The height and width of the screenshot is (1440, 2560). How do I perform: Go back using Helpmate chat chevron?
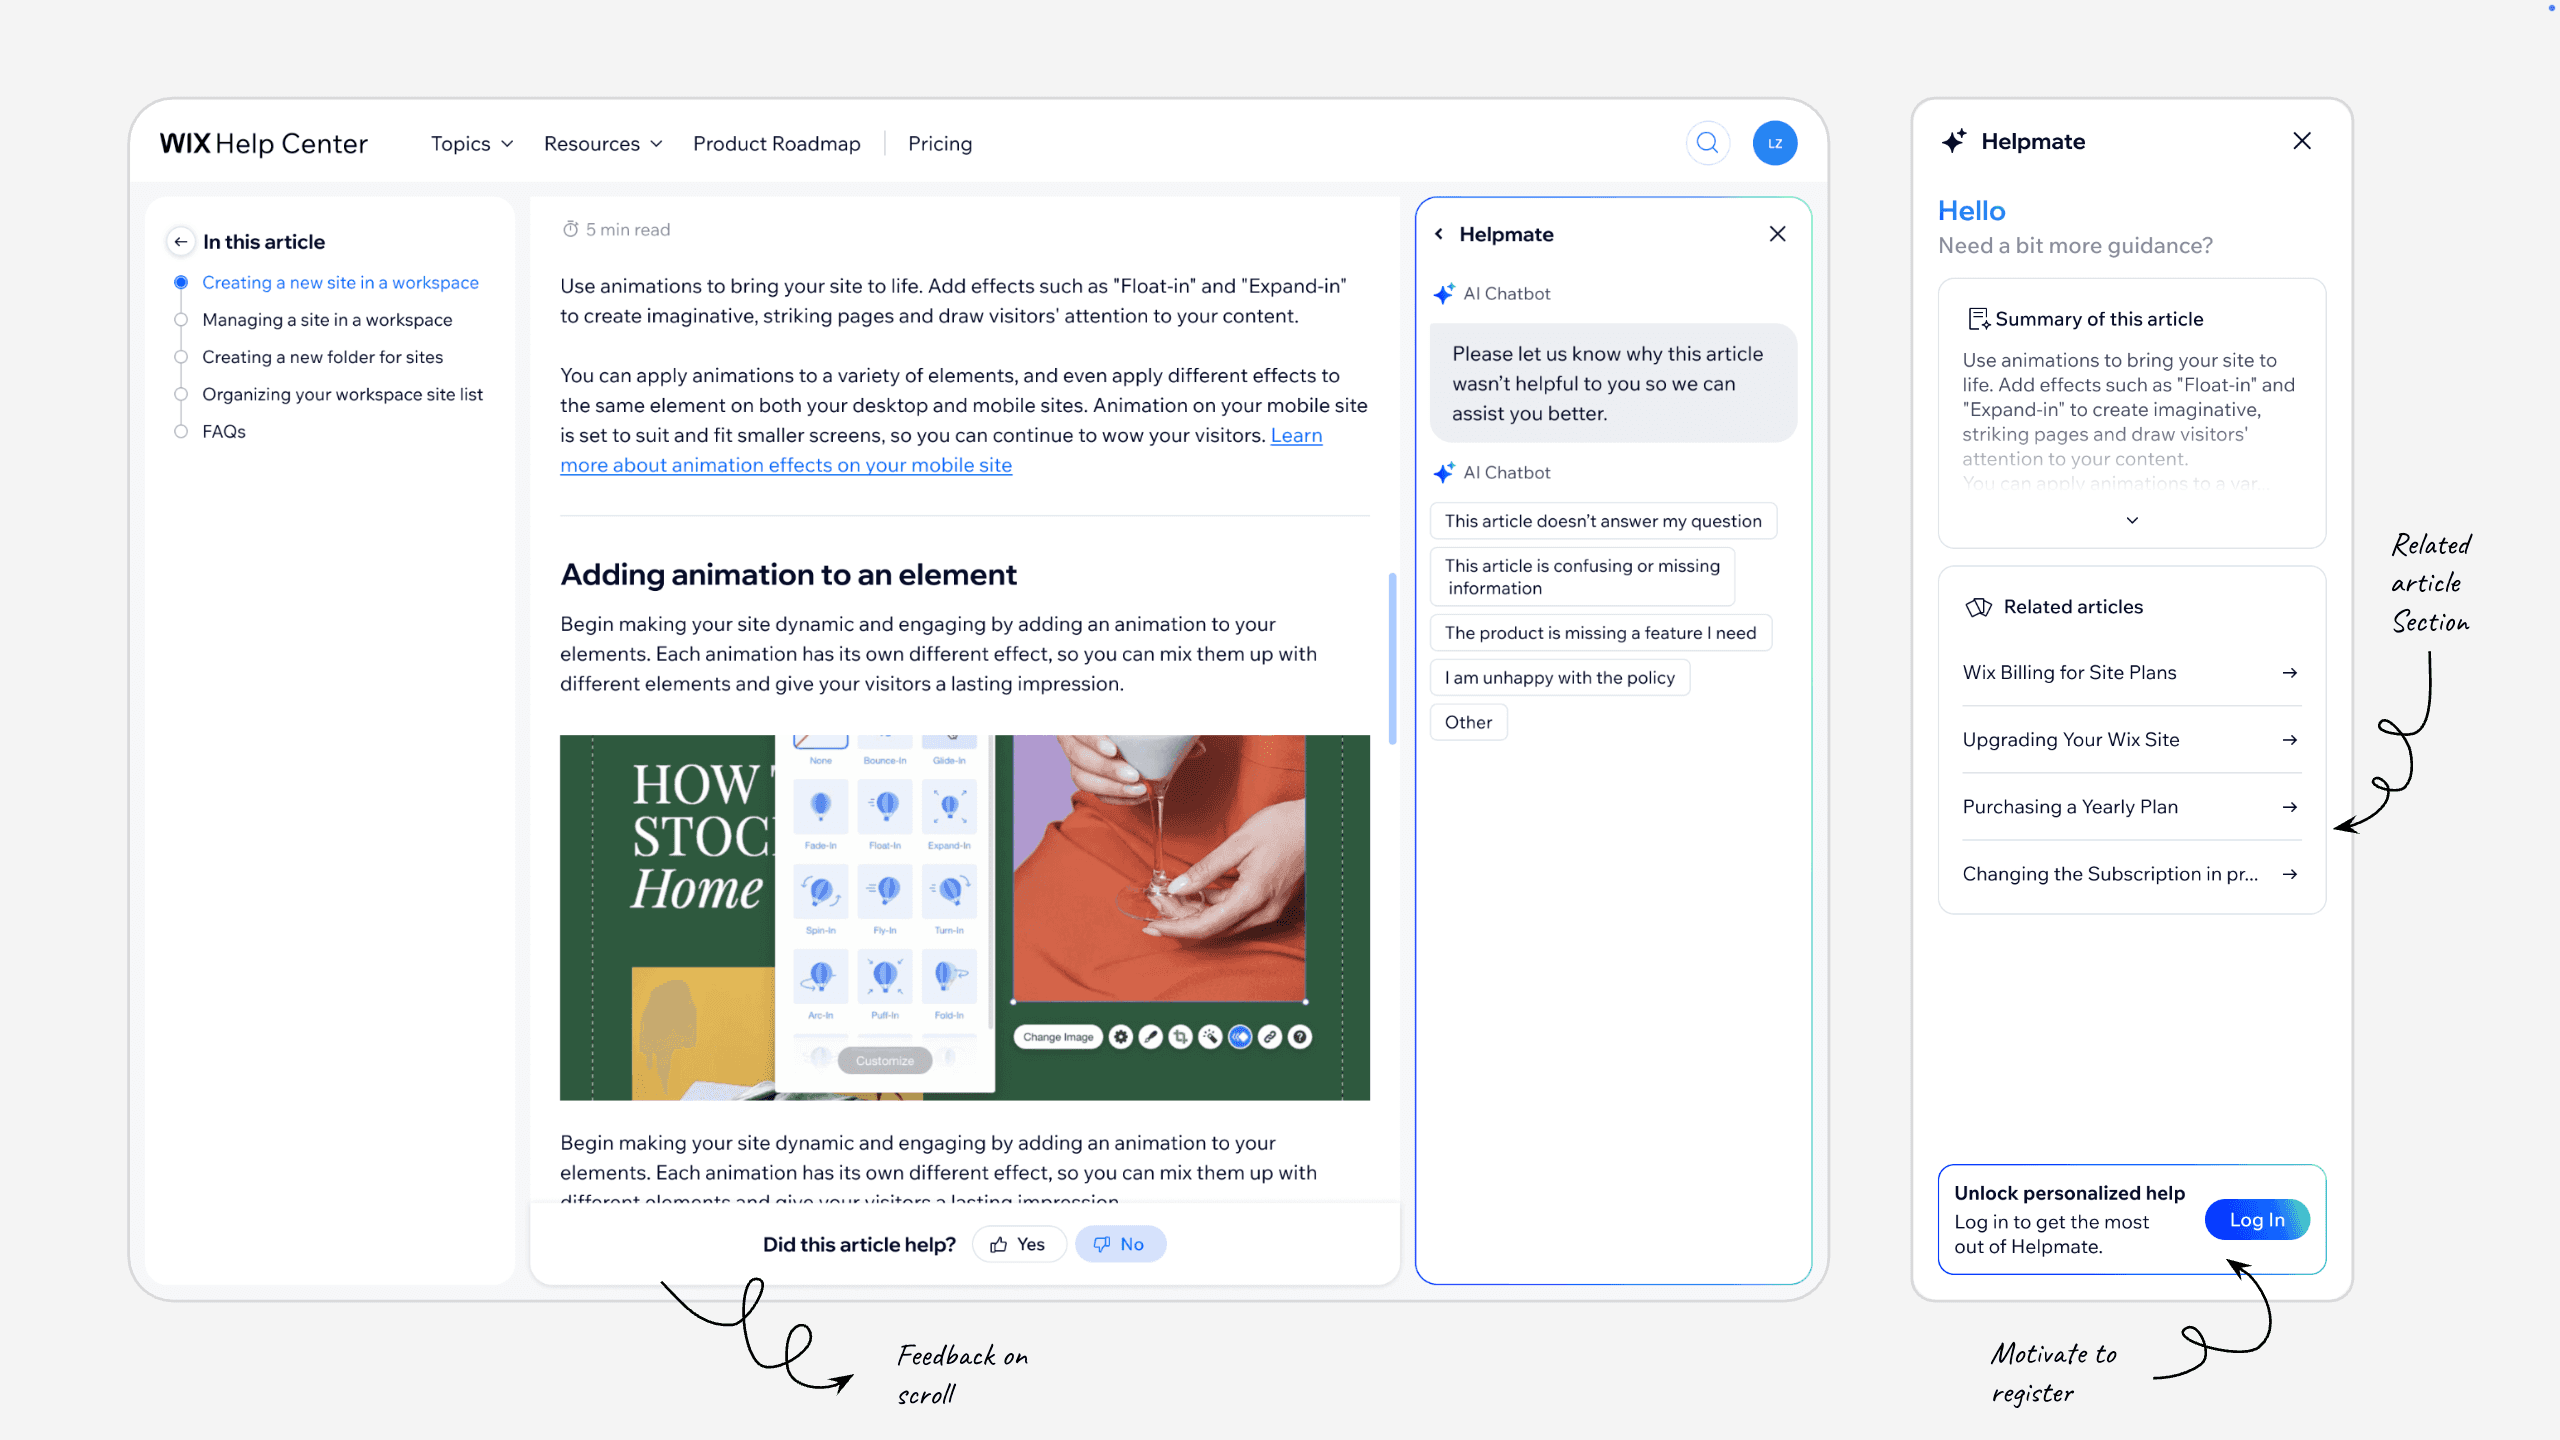[x=1439, y=234]
